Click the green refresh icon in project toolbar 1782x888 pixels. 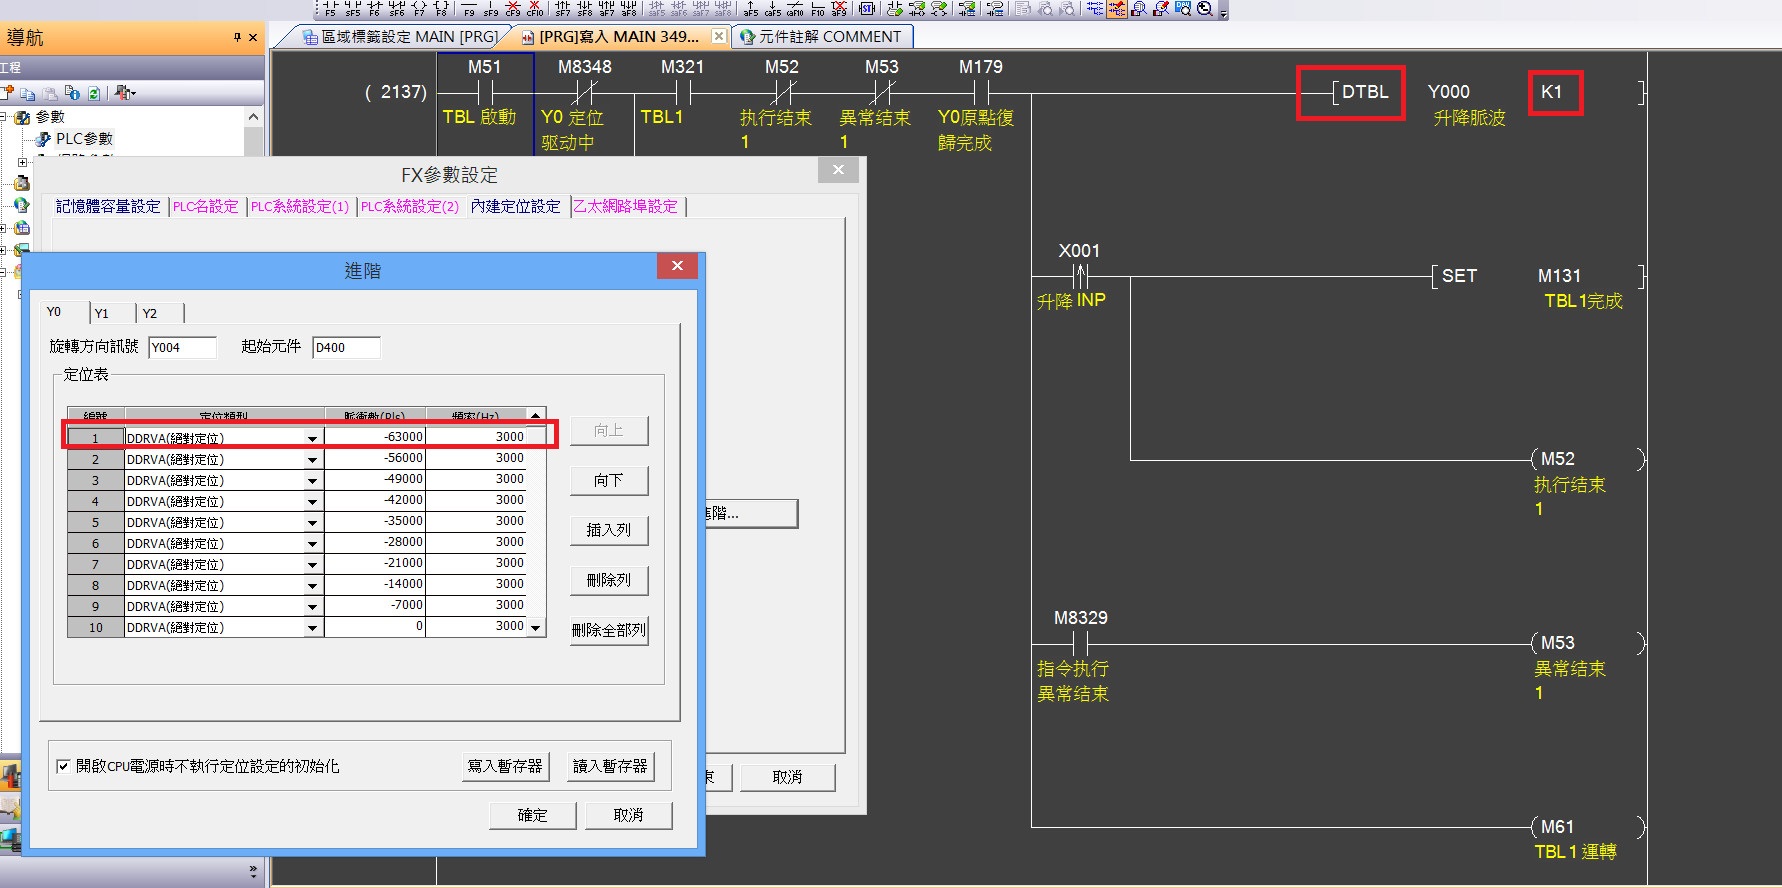tap(94, 93)
